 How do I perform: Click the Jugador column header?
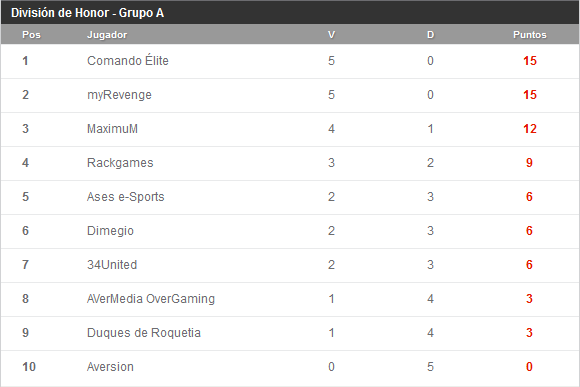(x=107, y=35)
